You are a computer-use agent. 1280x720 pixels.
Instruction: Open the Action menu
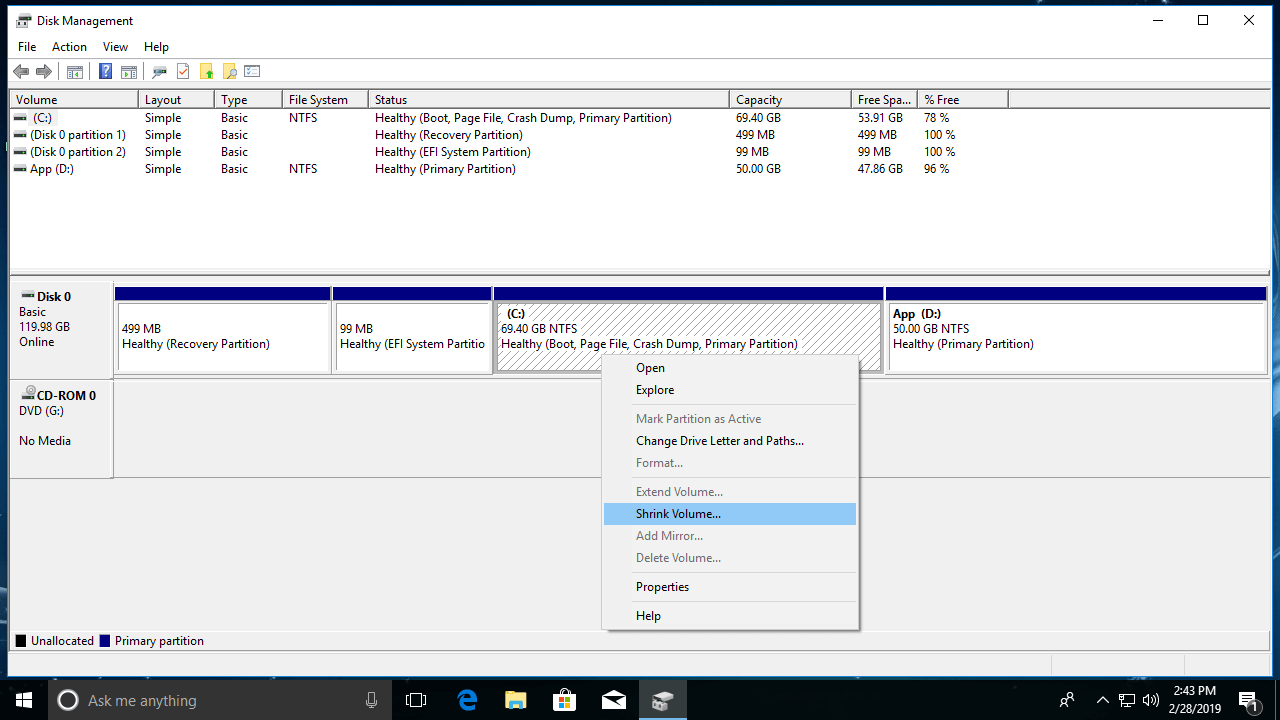(x=68, y=46)
